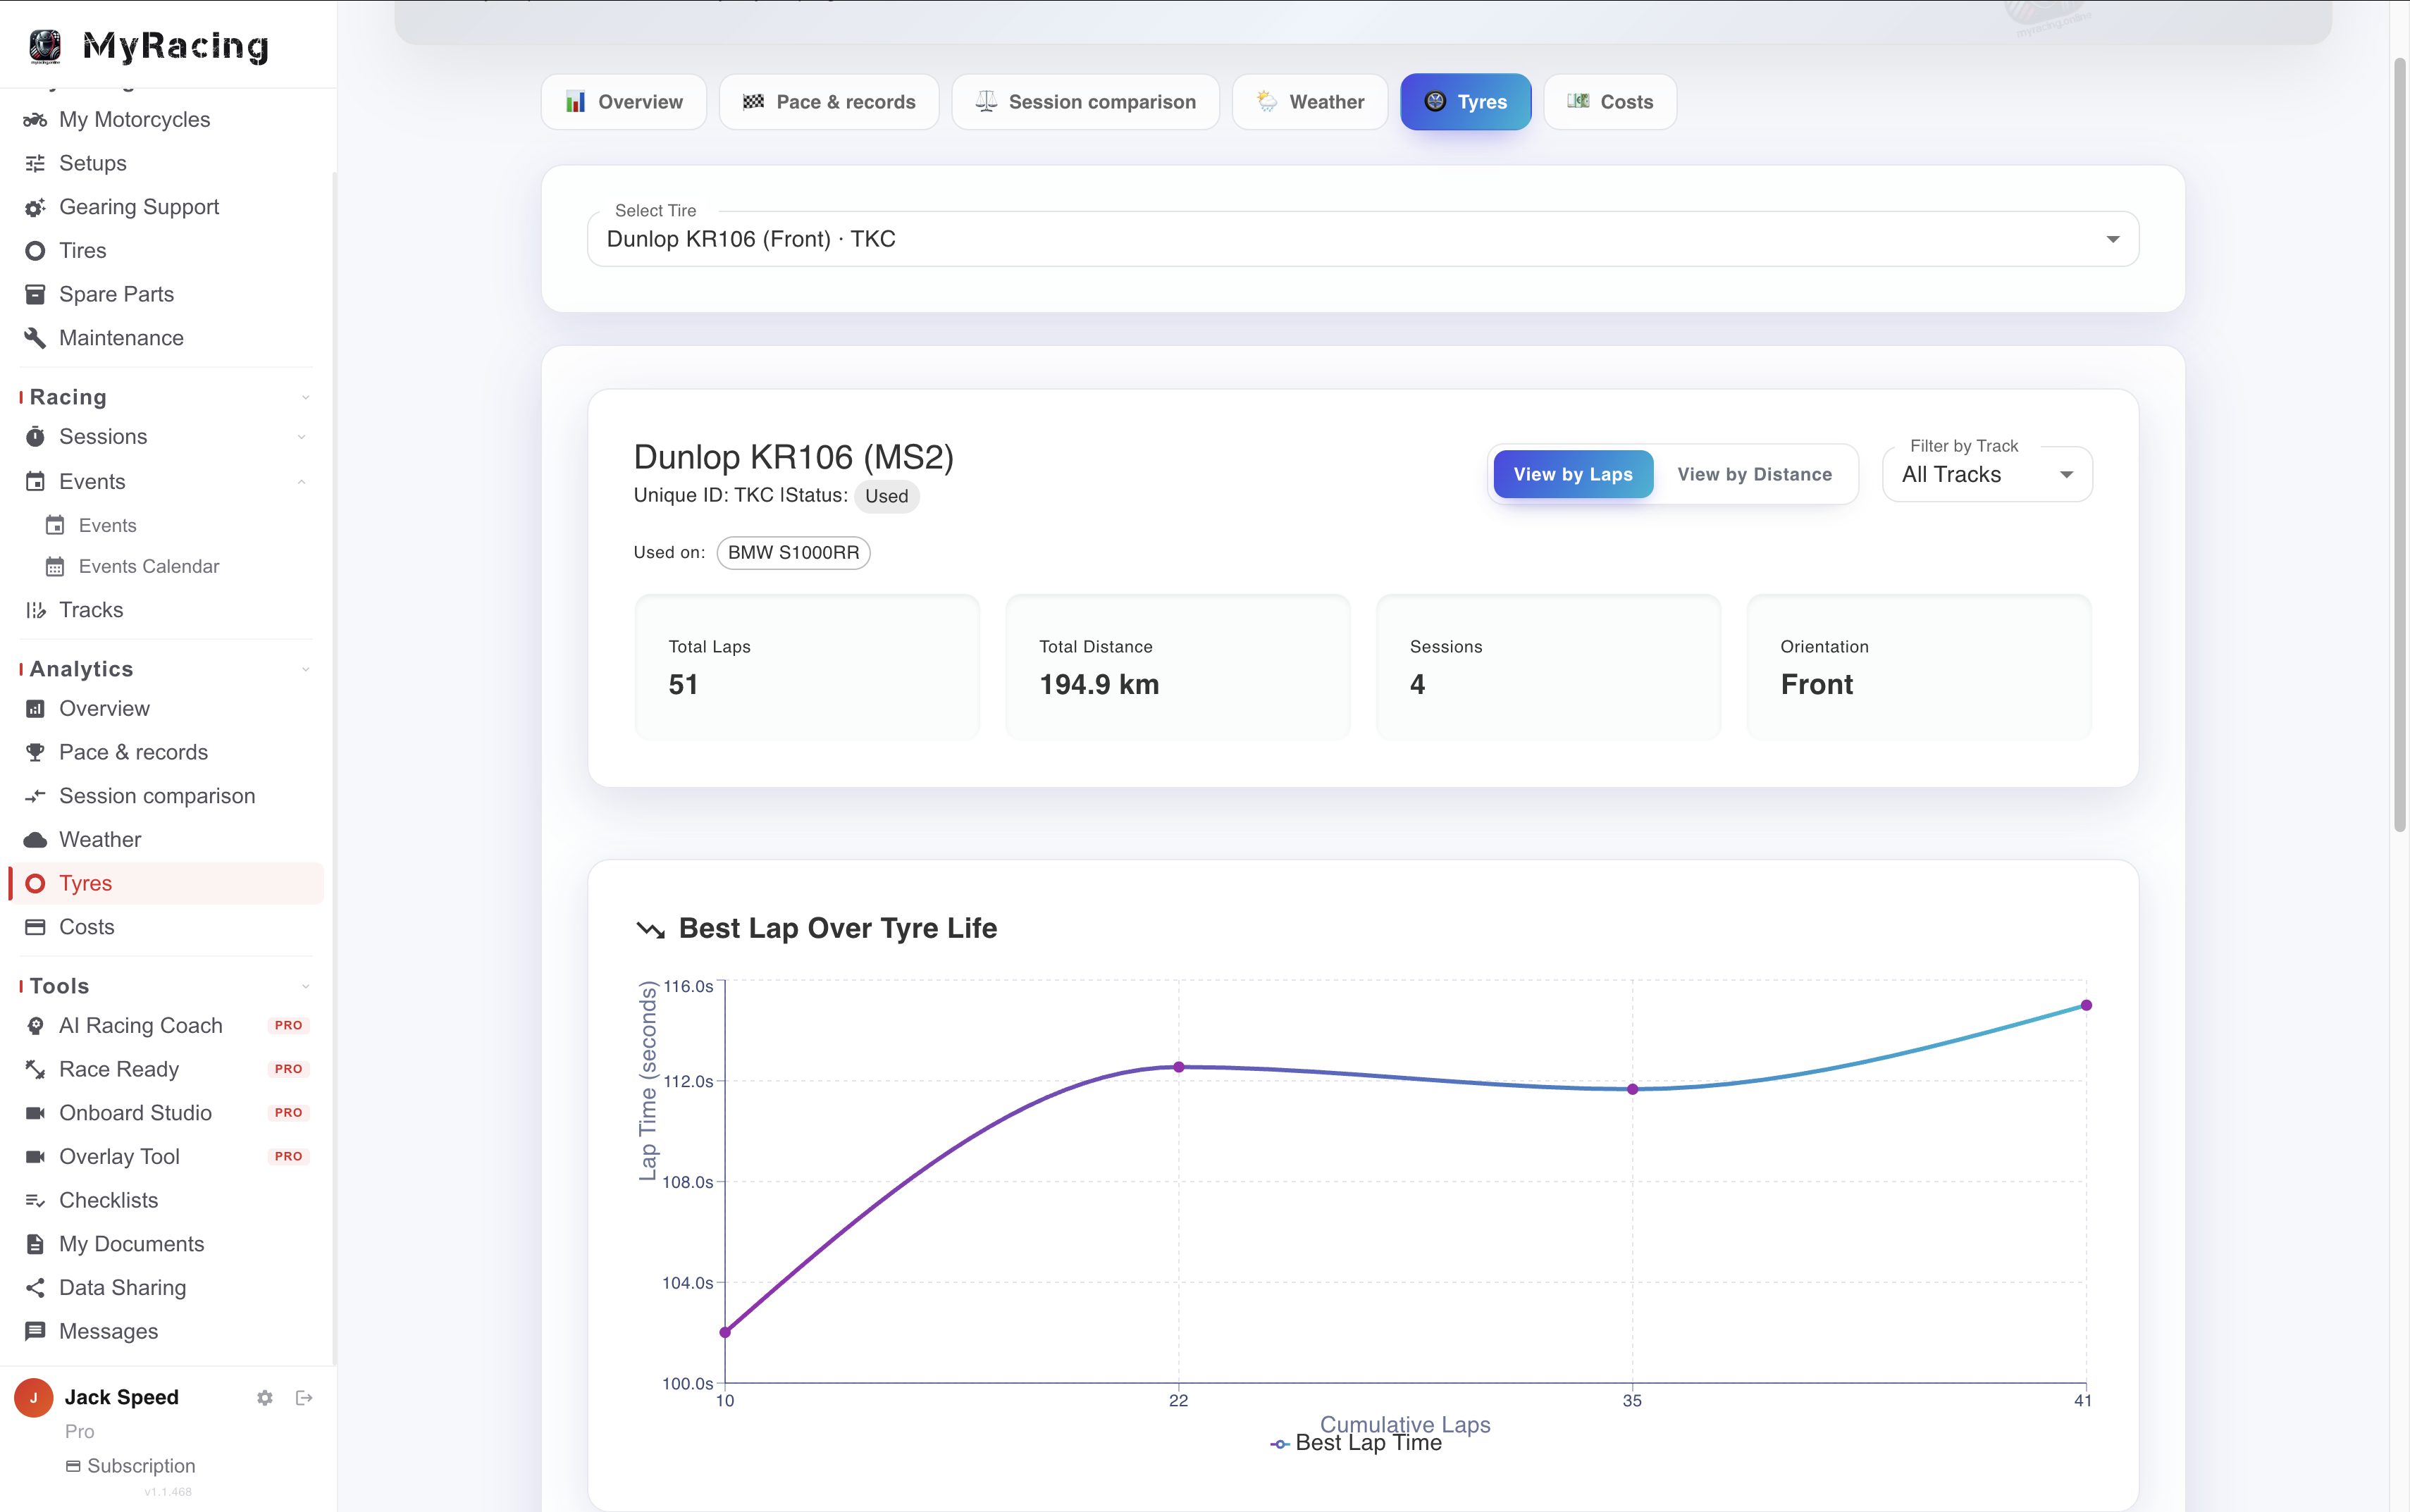This screenshot has width=2410, height=1512.
Task: Click the logout icon beside Jack Speed
Action: (304, 1398)
